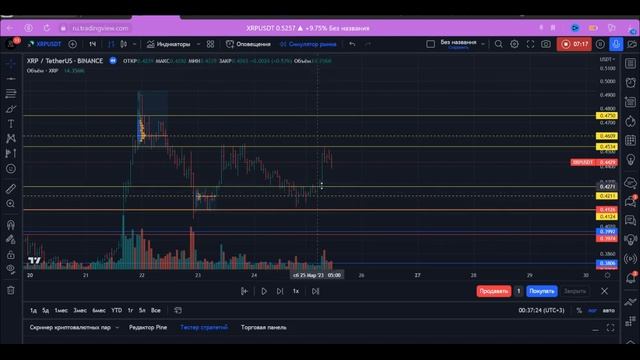
Task: Set the 1мес date range
Action: tap(61, 310)
